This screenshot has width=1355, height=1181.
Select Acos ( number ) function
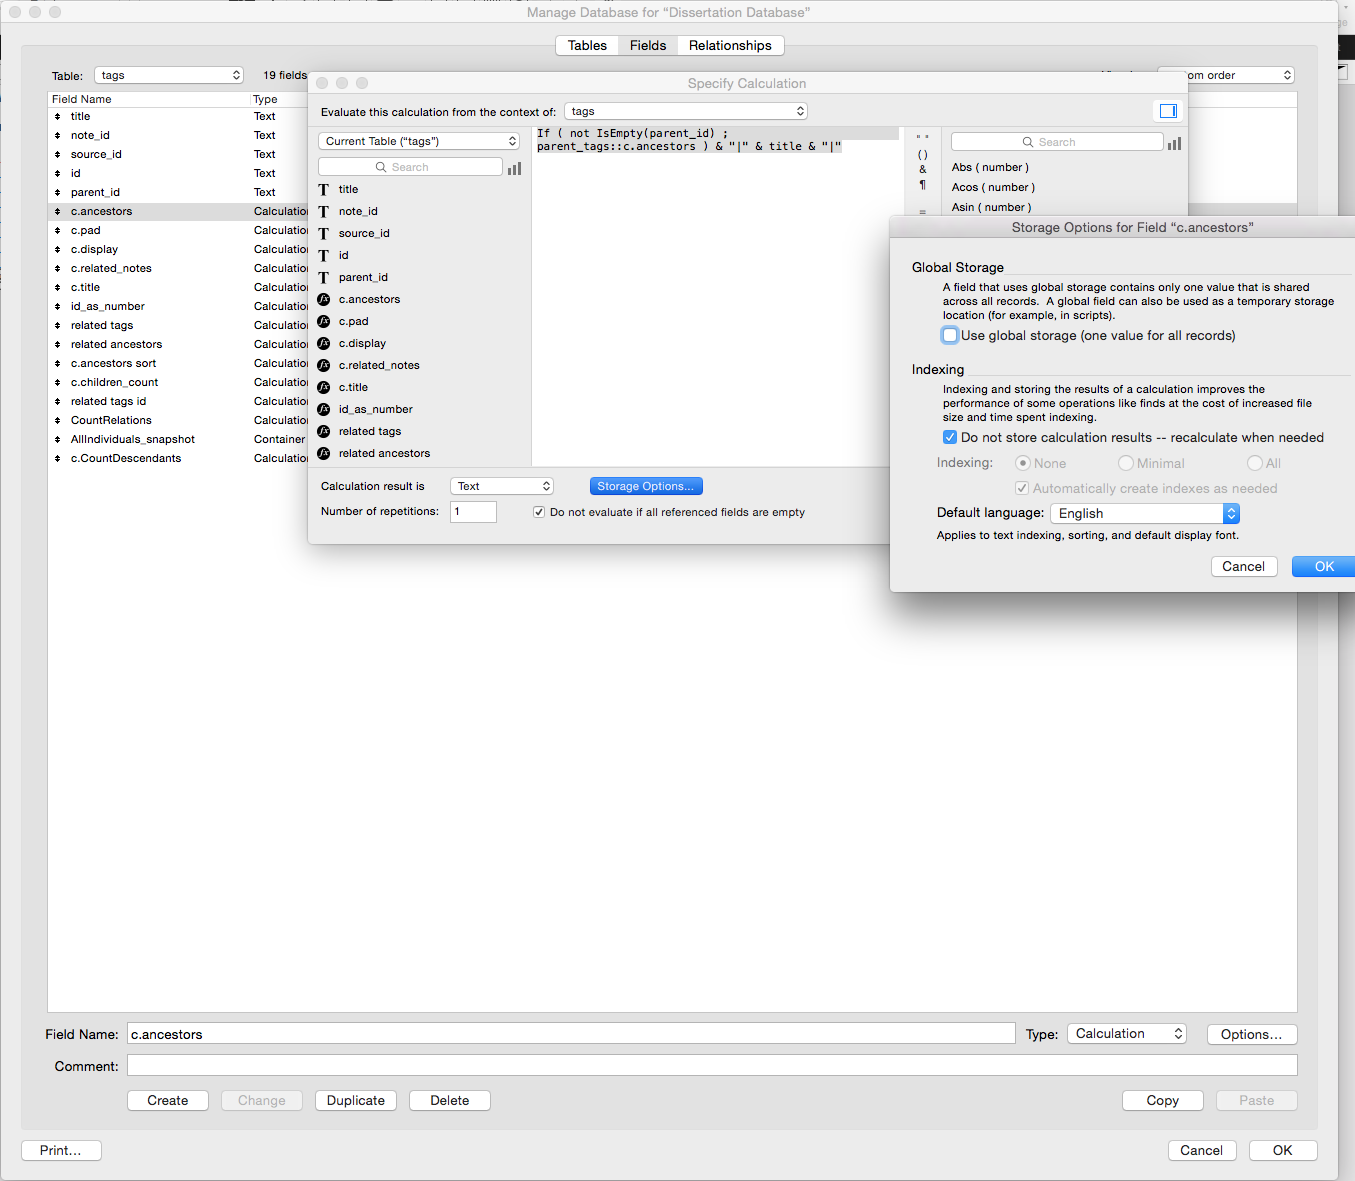(993, 187)
